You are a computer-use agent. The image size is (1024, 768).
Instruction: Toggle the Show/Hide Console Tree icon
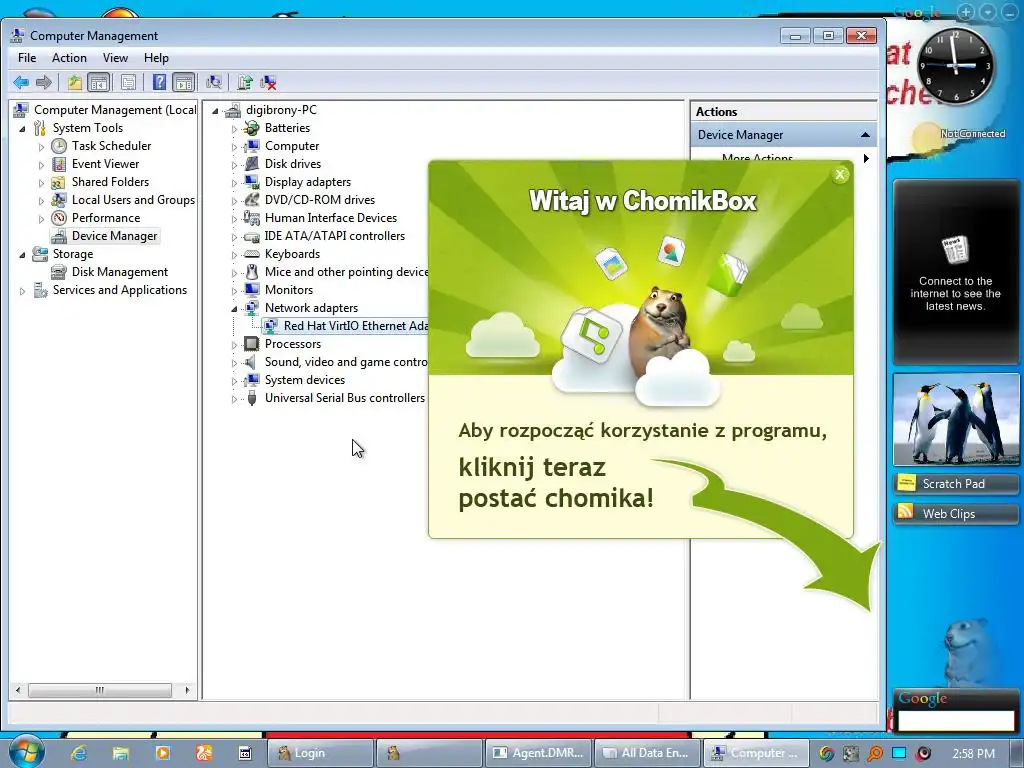coord(99,82)
